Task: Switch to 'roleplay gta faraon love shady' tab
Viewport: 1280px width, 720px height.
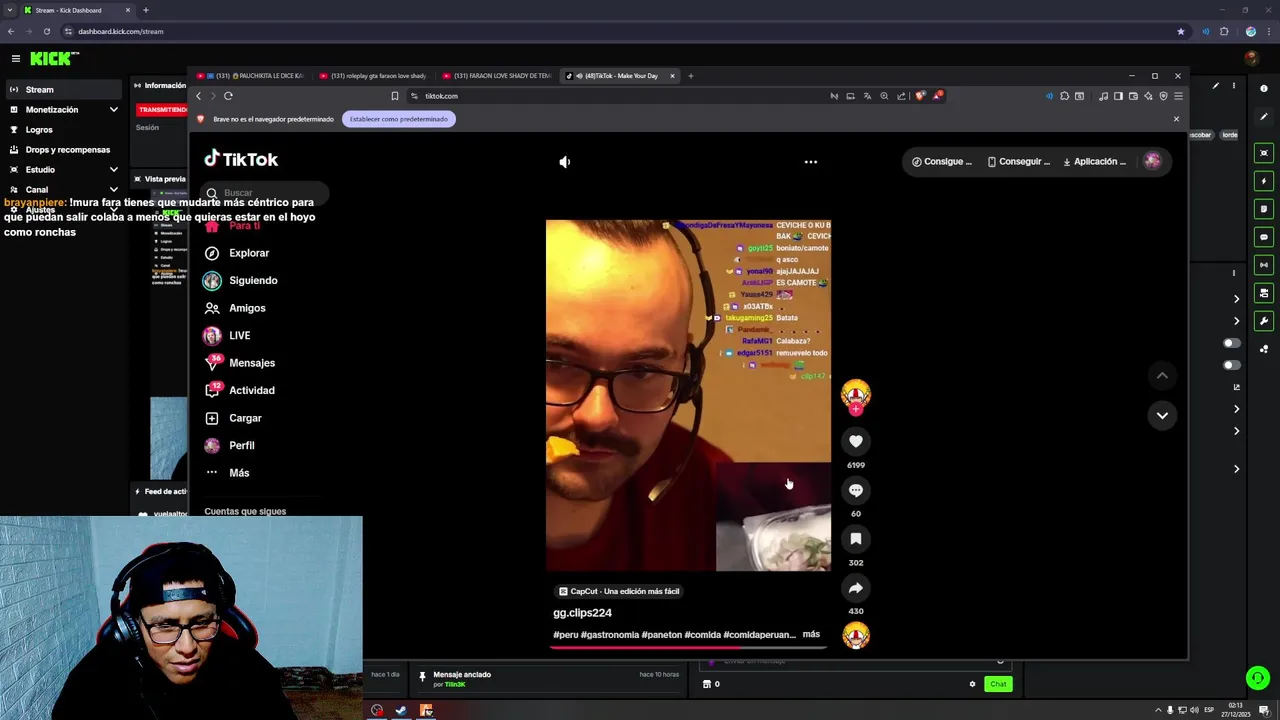Action: (x=375, y=76)
